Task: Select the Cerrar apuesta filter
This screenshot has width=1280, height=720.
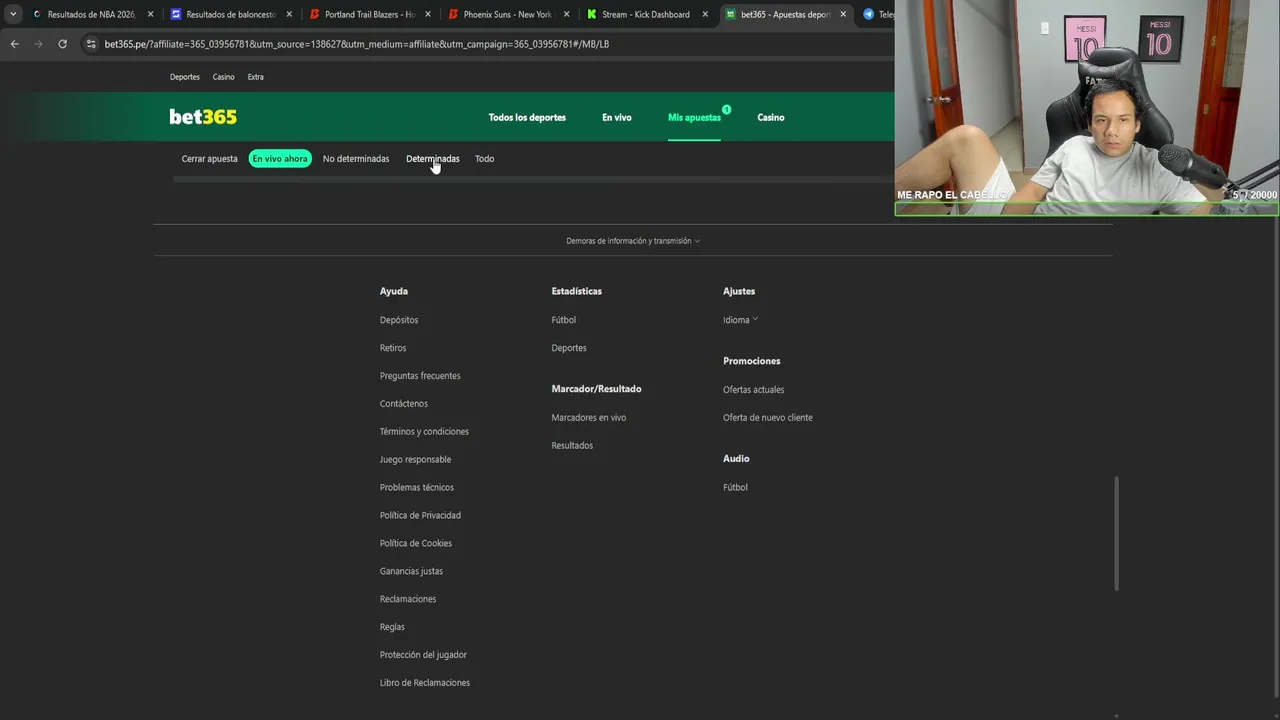Action: [x=210, y=159]
